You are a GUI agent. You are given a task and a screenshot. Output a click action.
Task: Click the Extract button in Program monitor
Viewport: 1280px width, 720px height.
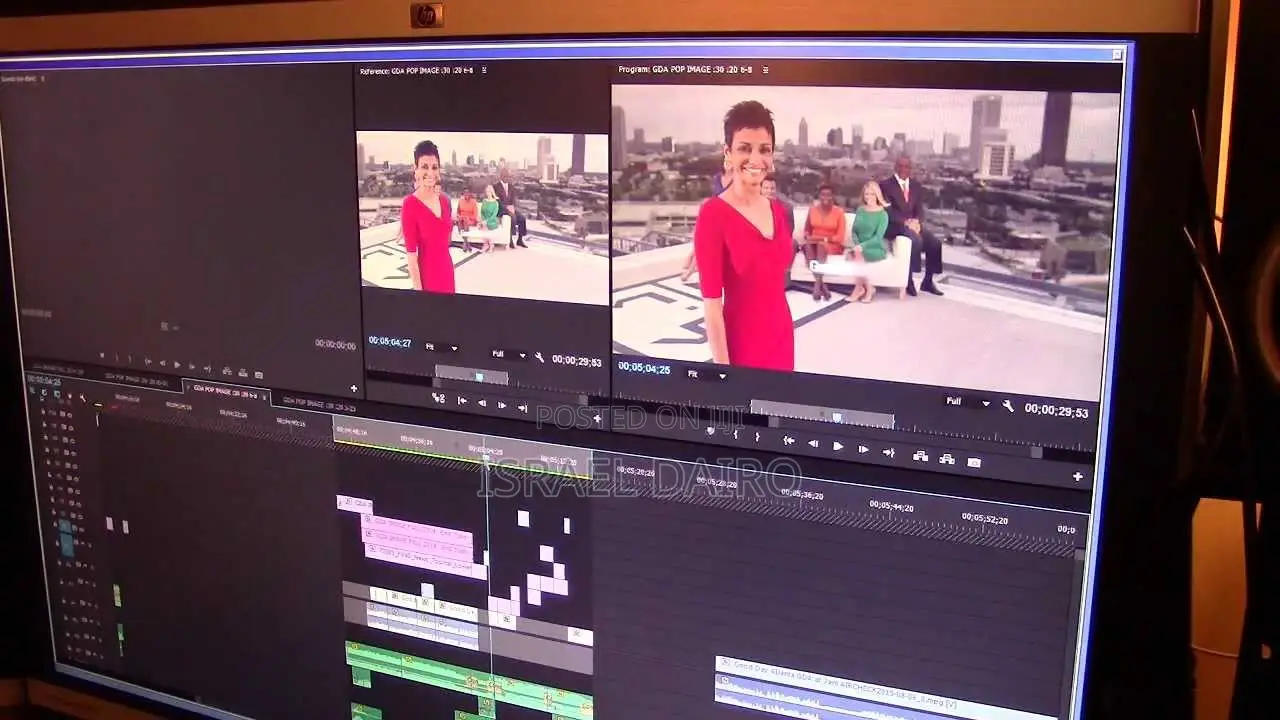(946, 459)
